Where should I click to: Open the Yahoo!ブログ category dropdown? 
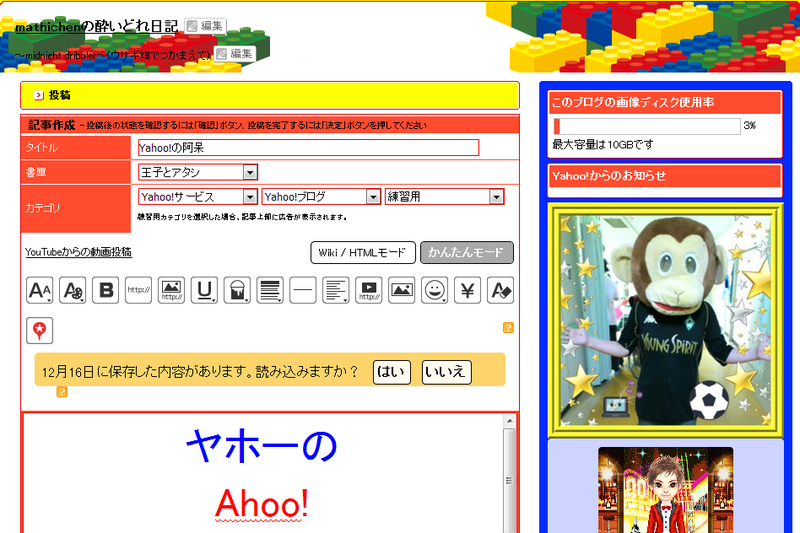coord(321,197)
